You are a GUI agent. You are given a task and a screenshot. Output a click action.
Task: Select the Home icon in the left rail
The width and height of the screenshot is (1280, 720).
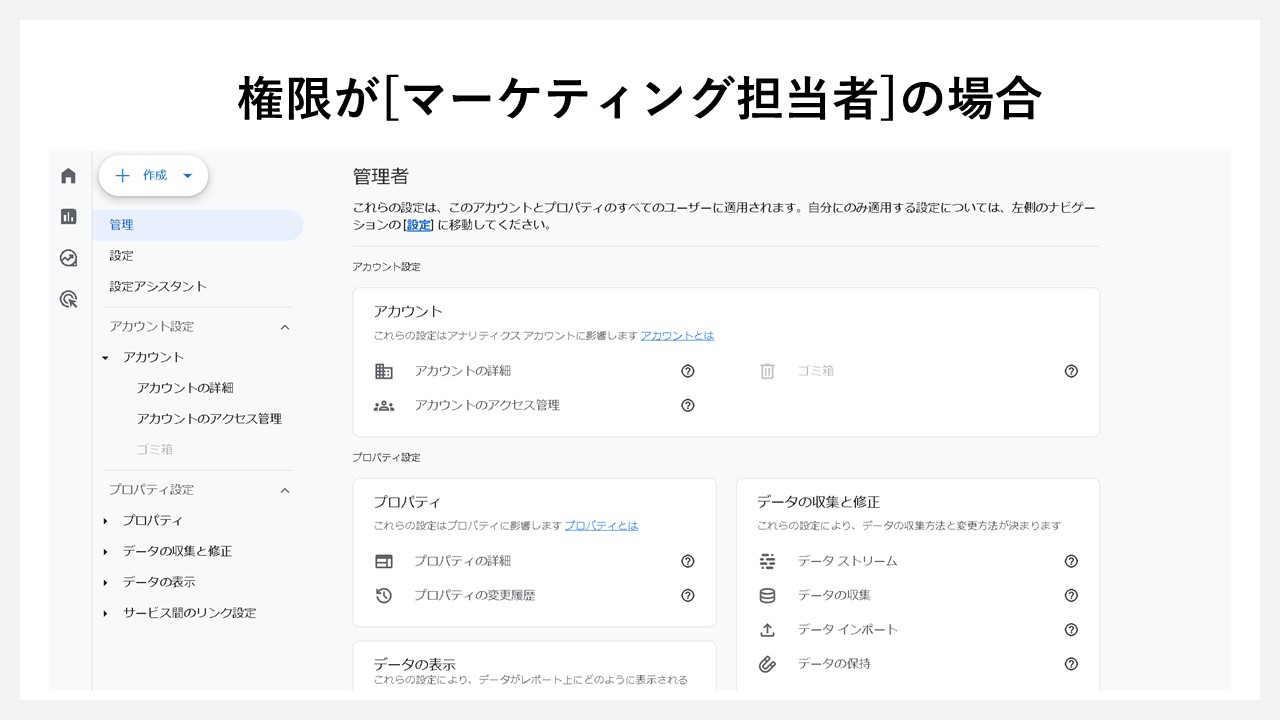(x=67, y=175)
